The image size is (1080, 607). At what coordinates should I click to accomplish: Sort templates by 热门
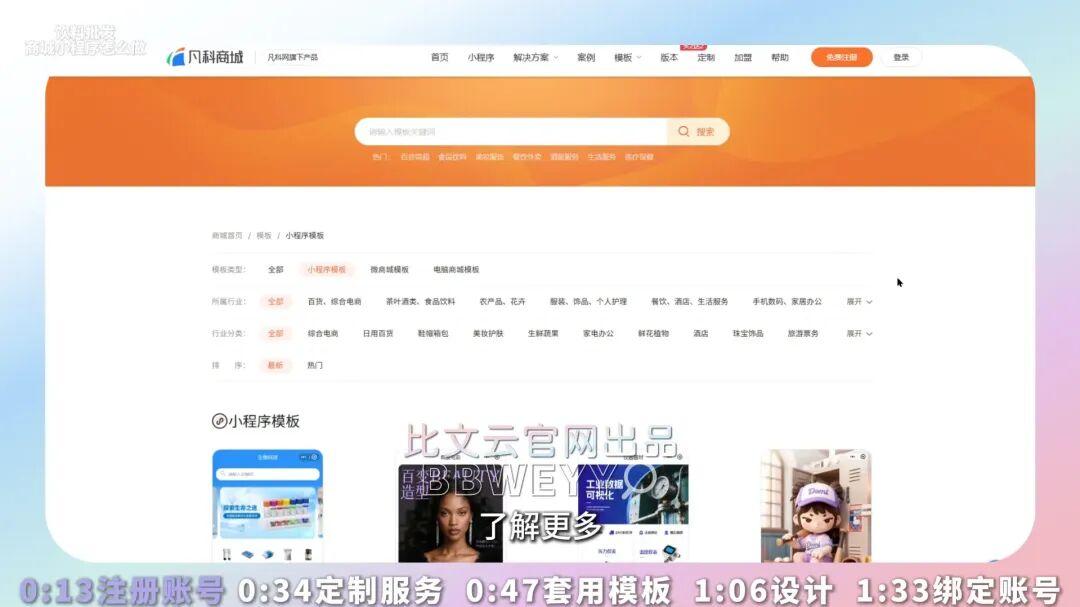pyautogui.click(x=315, y=365)
